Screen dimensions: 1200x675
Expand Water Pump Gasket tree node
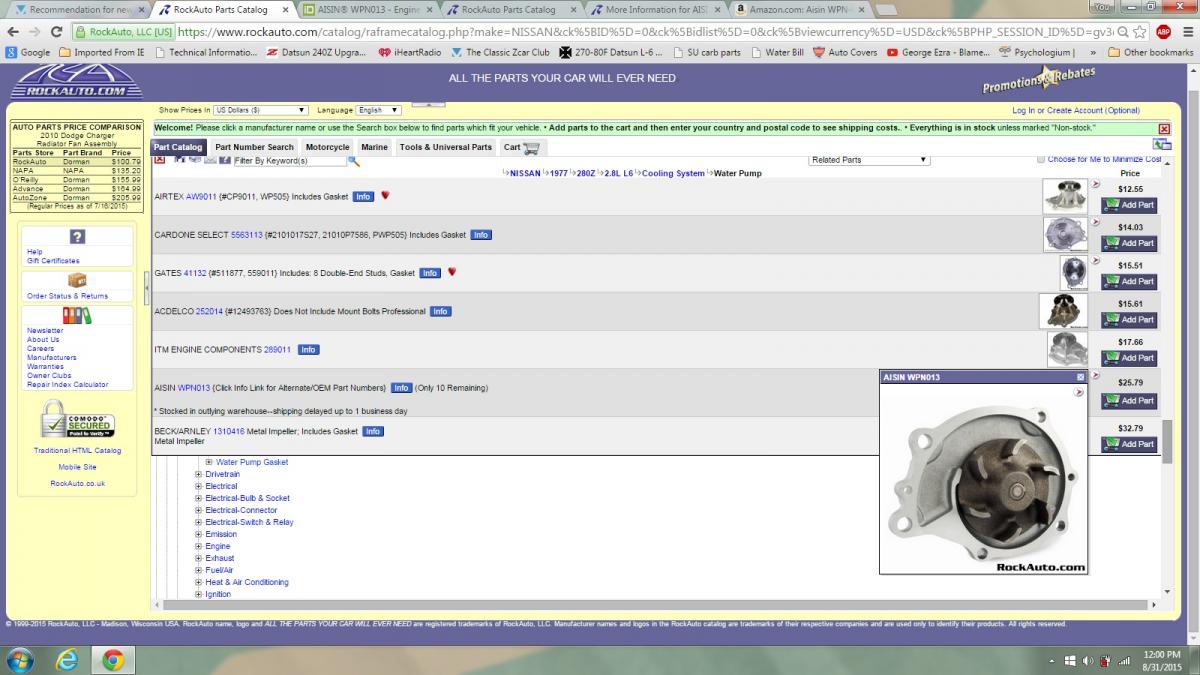tap(209, 462)
